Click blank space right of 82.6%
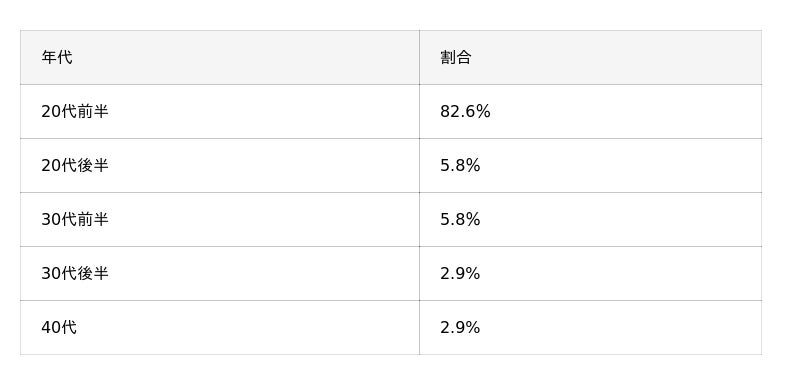Image resolution: width=800 pixels, height=385 pixels. coord(625,112)
